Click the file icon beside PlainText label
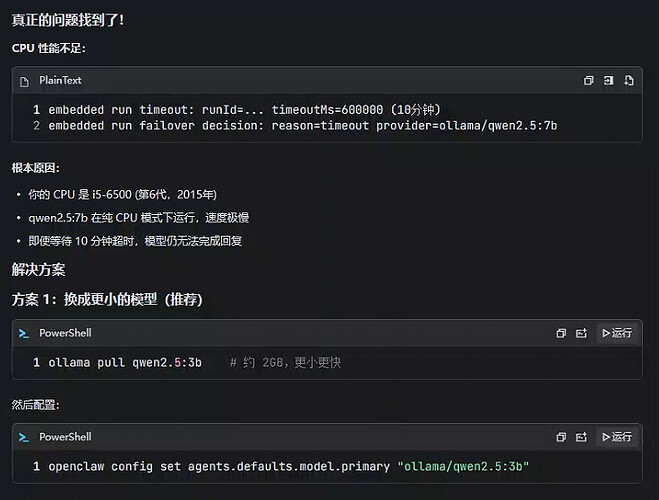The height and width of the screenshot is (500, 659). [24, 81]
